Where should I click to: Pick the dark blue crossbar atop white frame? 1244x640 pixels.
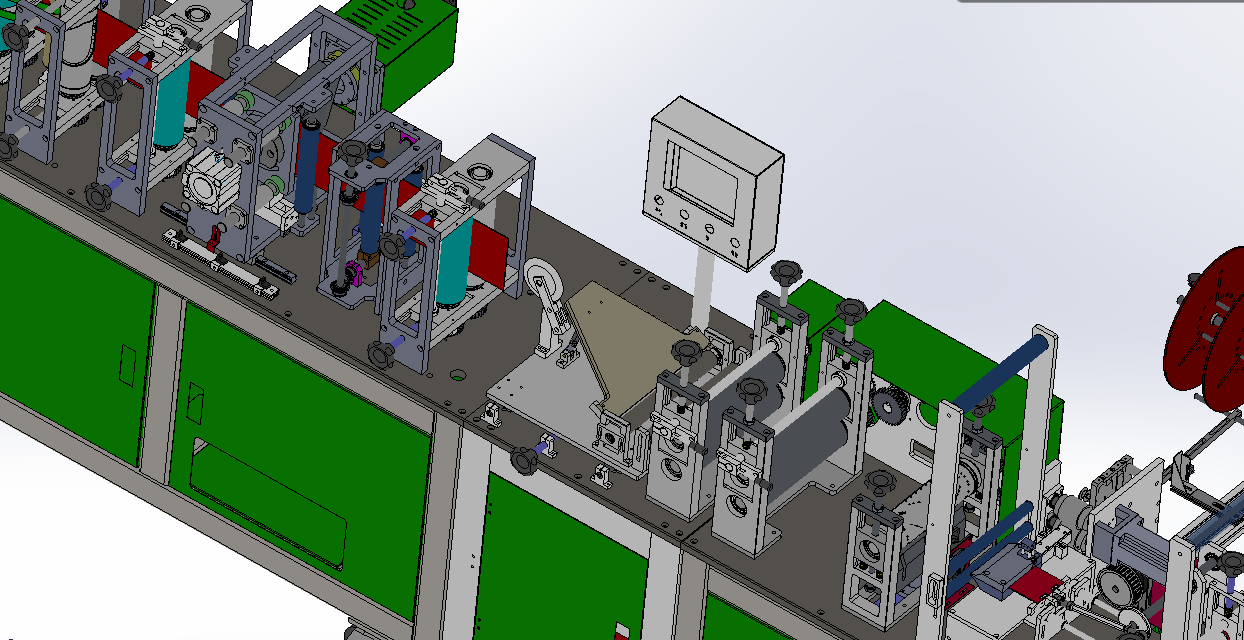coord(1003,372)
